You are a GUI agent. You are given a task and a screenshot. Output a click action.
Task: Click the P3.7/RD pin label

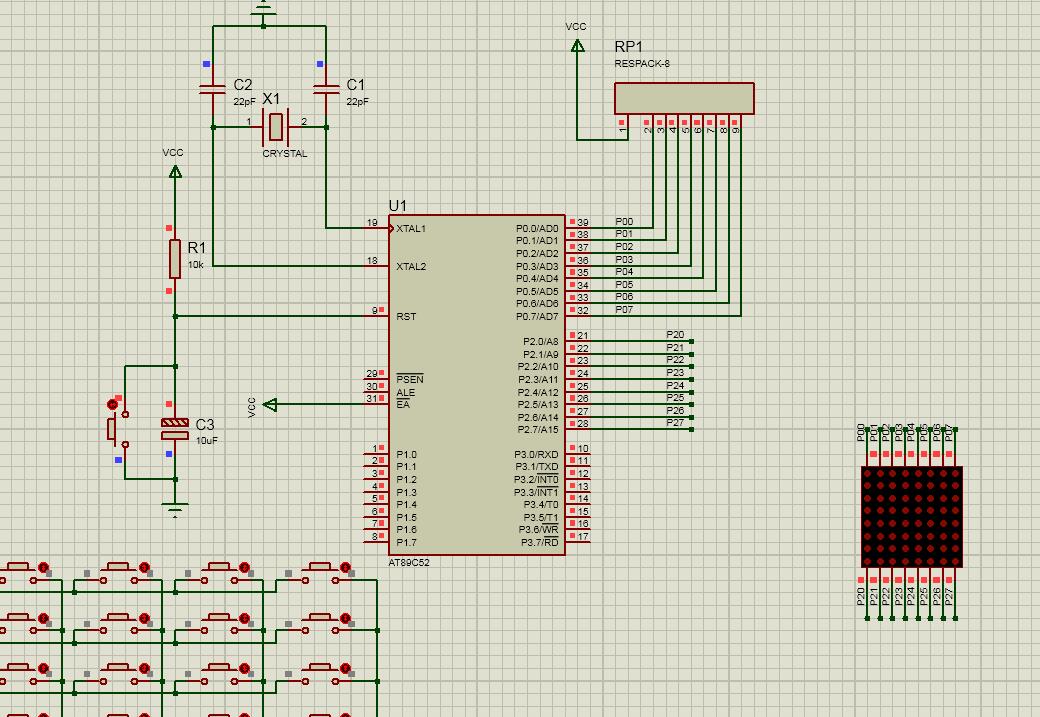coord(539,543)
